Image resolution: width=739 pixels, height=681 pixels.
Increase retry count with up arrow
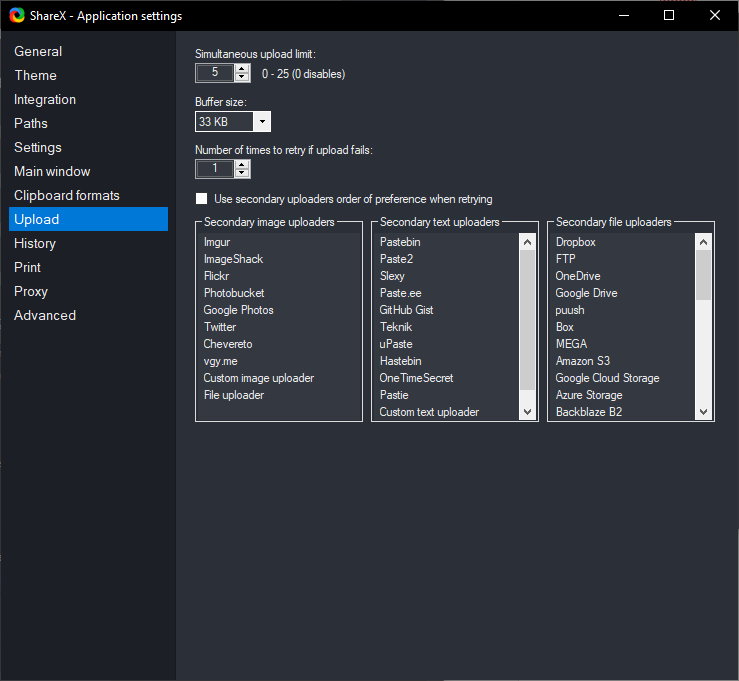(x=241, y=165)
